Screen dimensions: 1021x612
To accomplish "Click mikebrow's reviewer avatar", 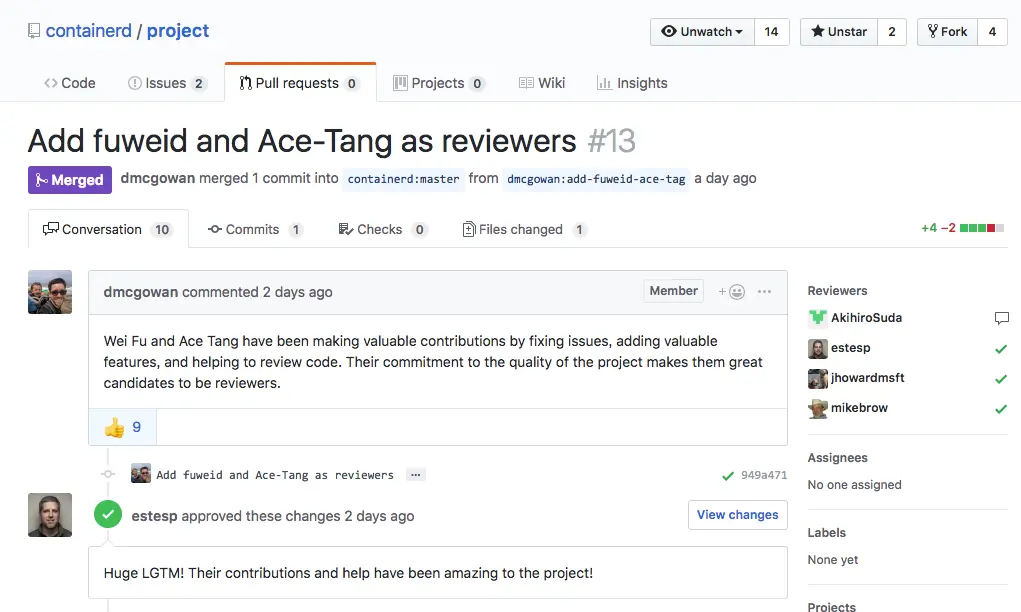I will pyautogui.click(x=818, y=408).
